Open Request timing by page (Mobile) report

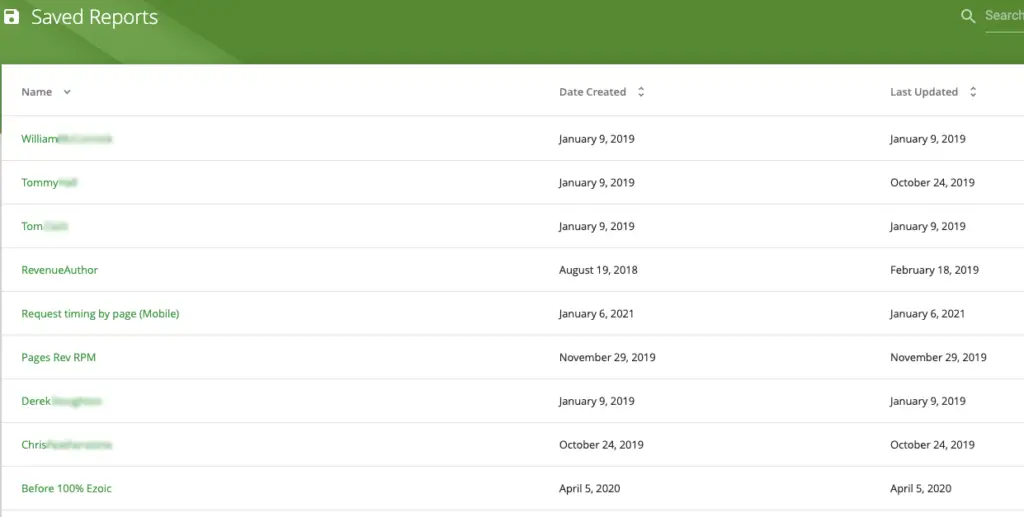tap(100, 313)
